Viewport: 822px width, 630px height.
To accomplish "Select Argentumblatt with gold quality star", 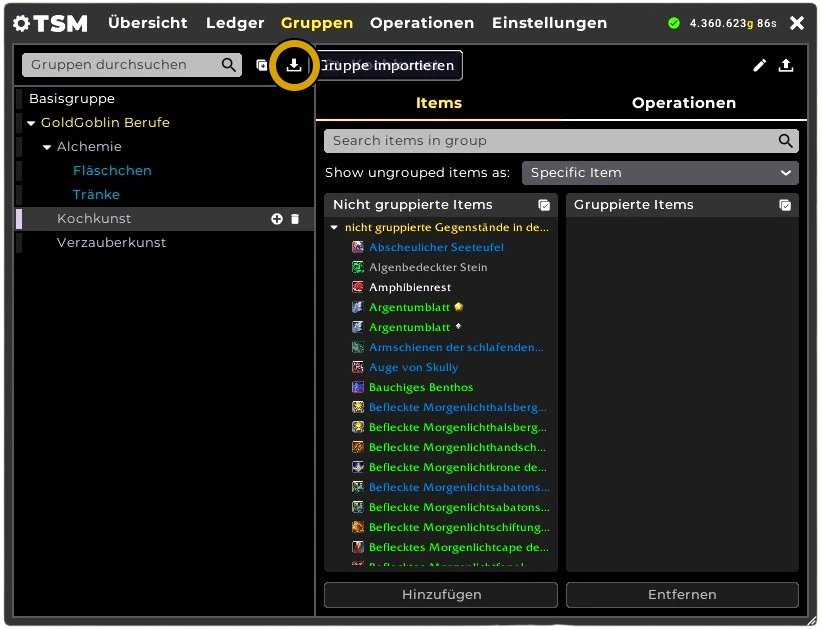I will (416, 307).
